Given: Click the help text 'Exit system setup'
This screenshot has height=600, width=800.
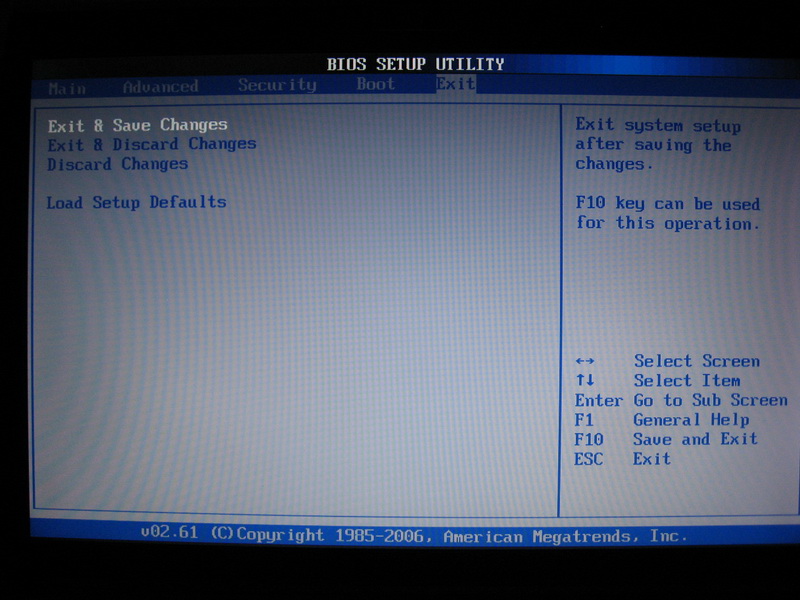Looking at the screenshot, I should (658, 125).
